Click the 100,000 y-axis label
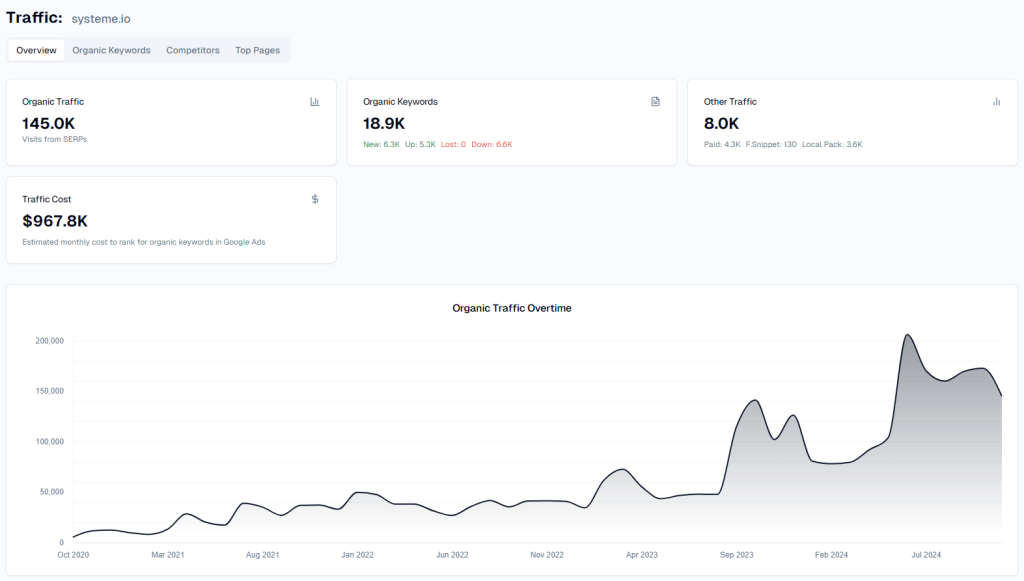 click(x=50, y=442)
